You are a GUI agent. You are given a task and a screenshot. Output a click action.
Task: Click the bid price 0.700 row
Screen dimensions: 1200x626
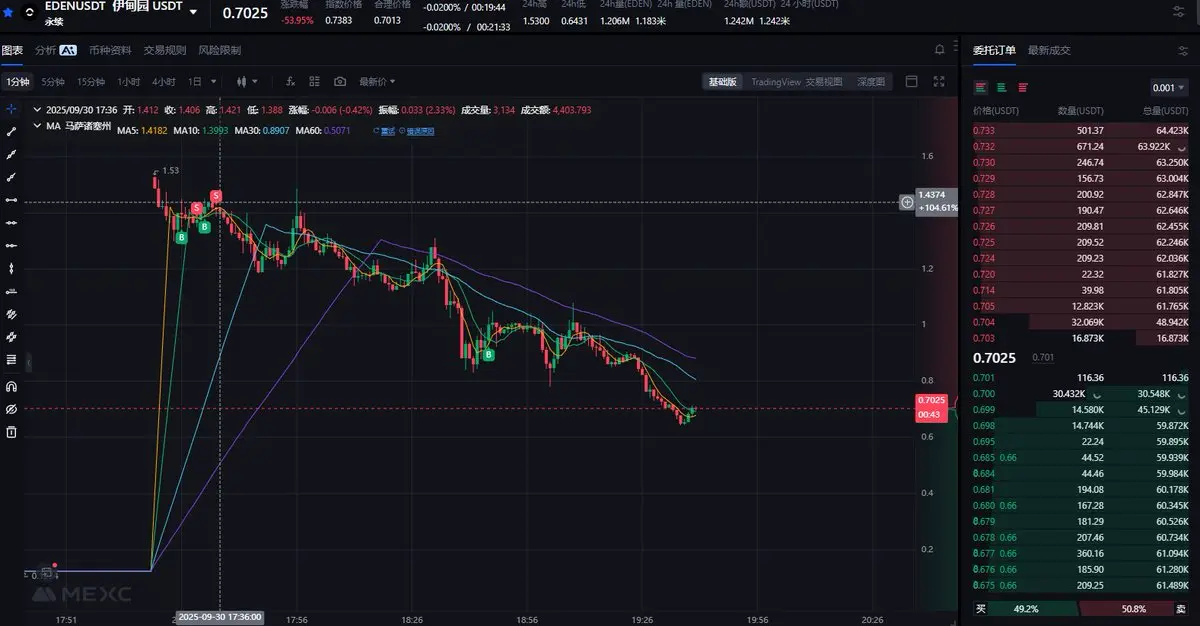tap(1082, 394)
